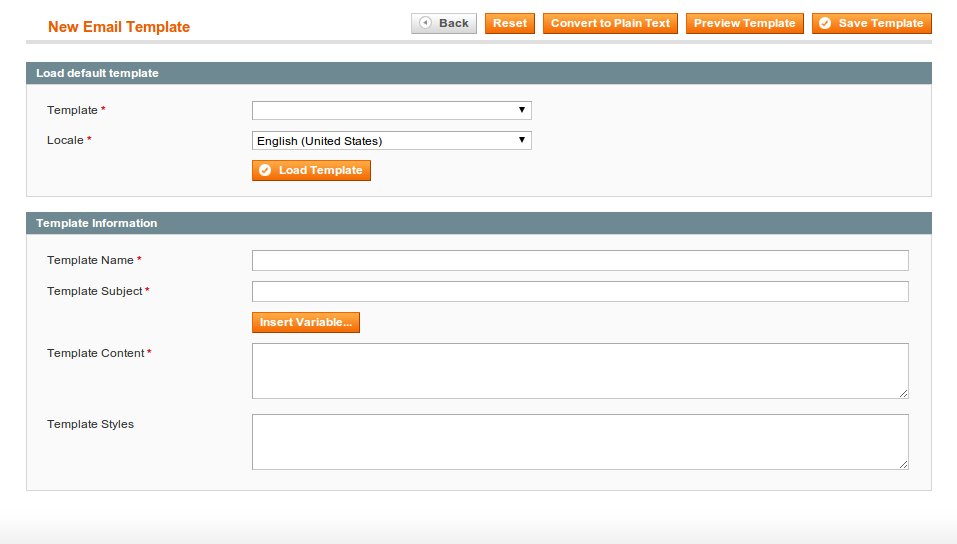
Task: Click the Template Content label
Action: pos(96,353)
